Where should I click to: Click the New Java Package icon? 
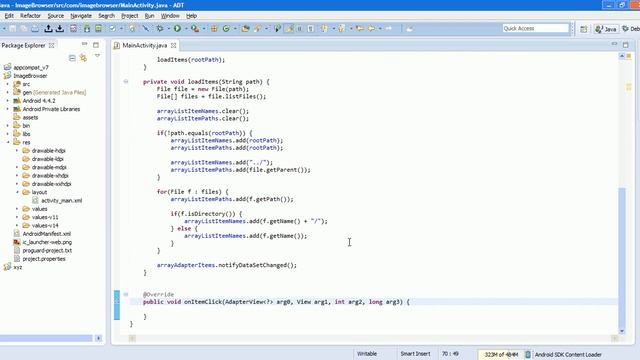pos(214,29)
